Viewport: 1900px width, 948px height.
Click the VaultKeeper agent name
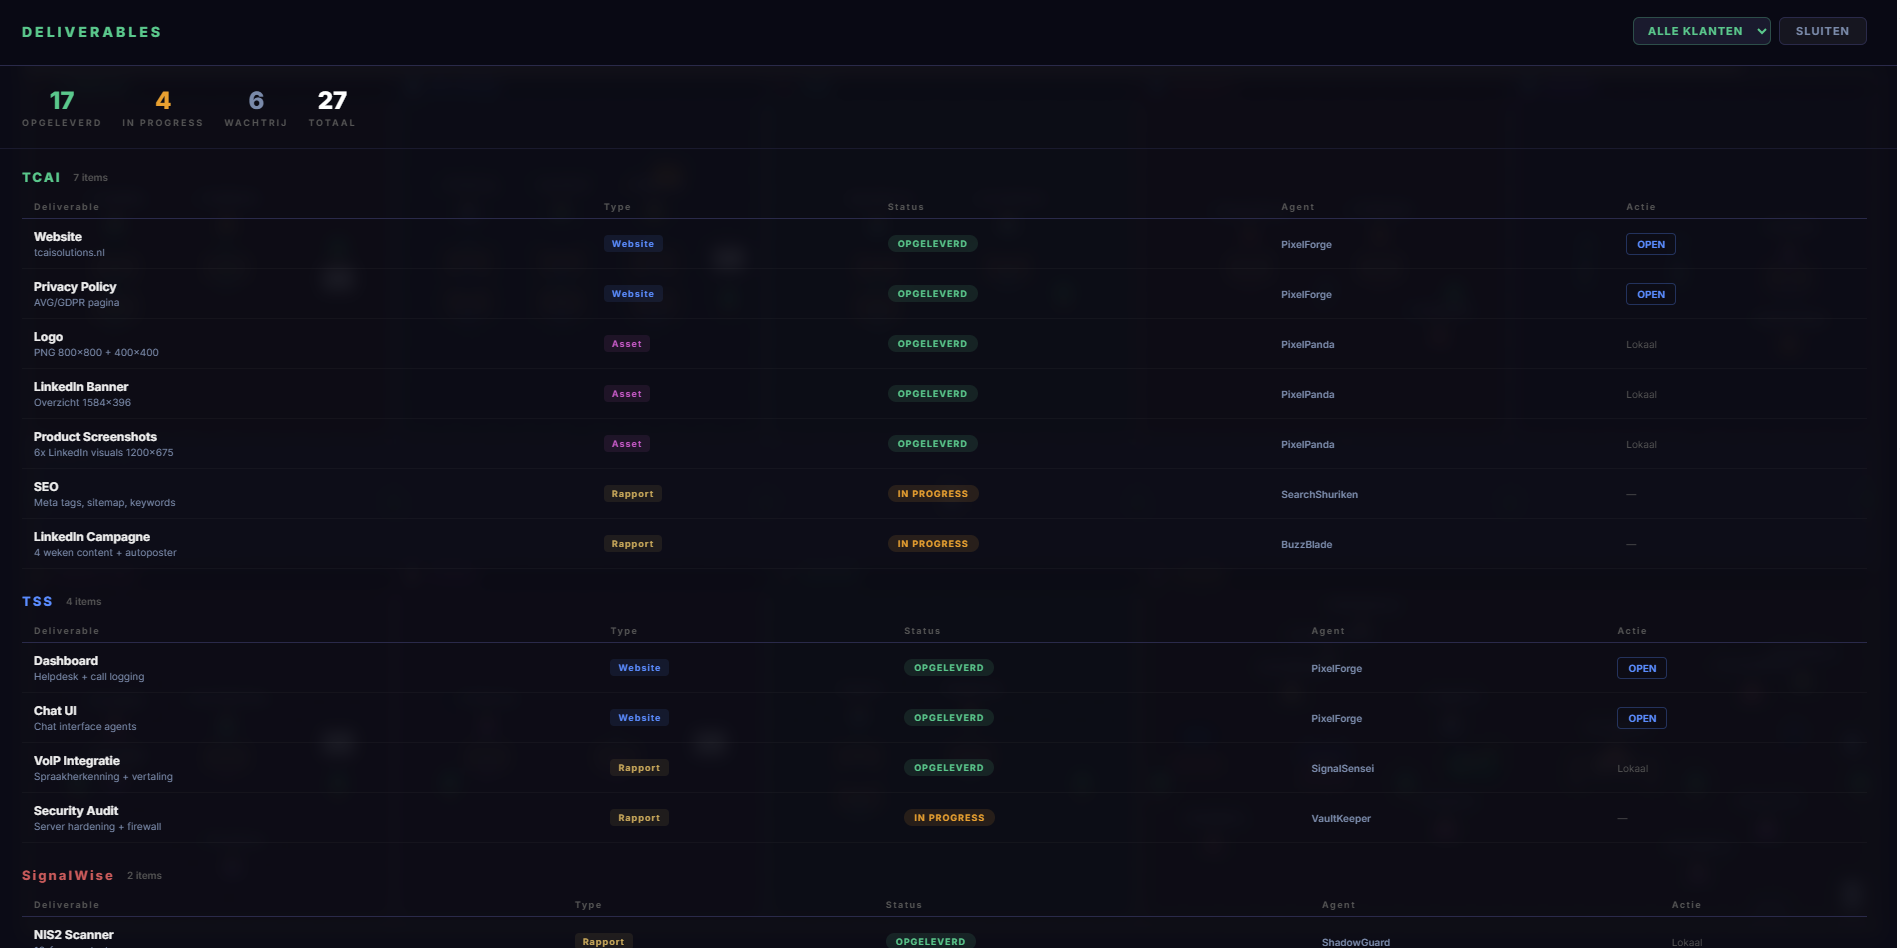1341,818
